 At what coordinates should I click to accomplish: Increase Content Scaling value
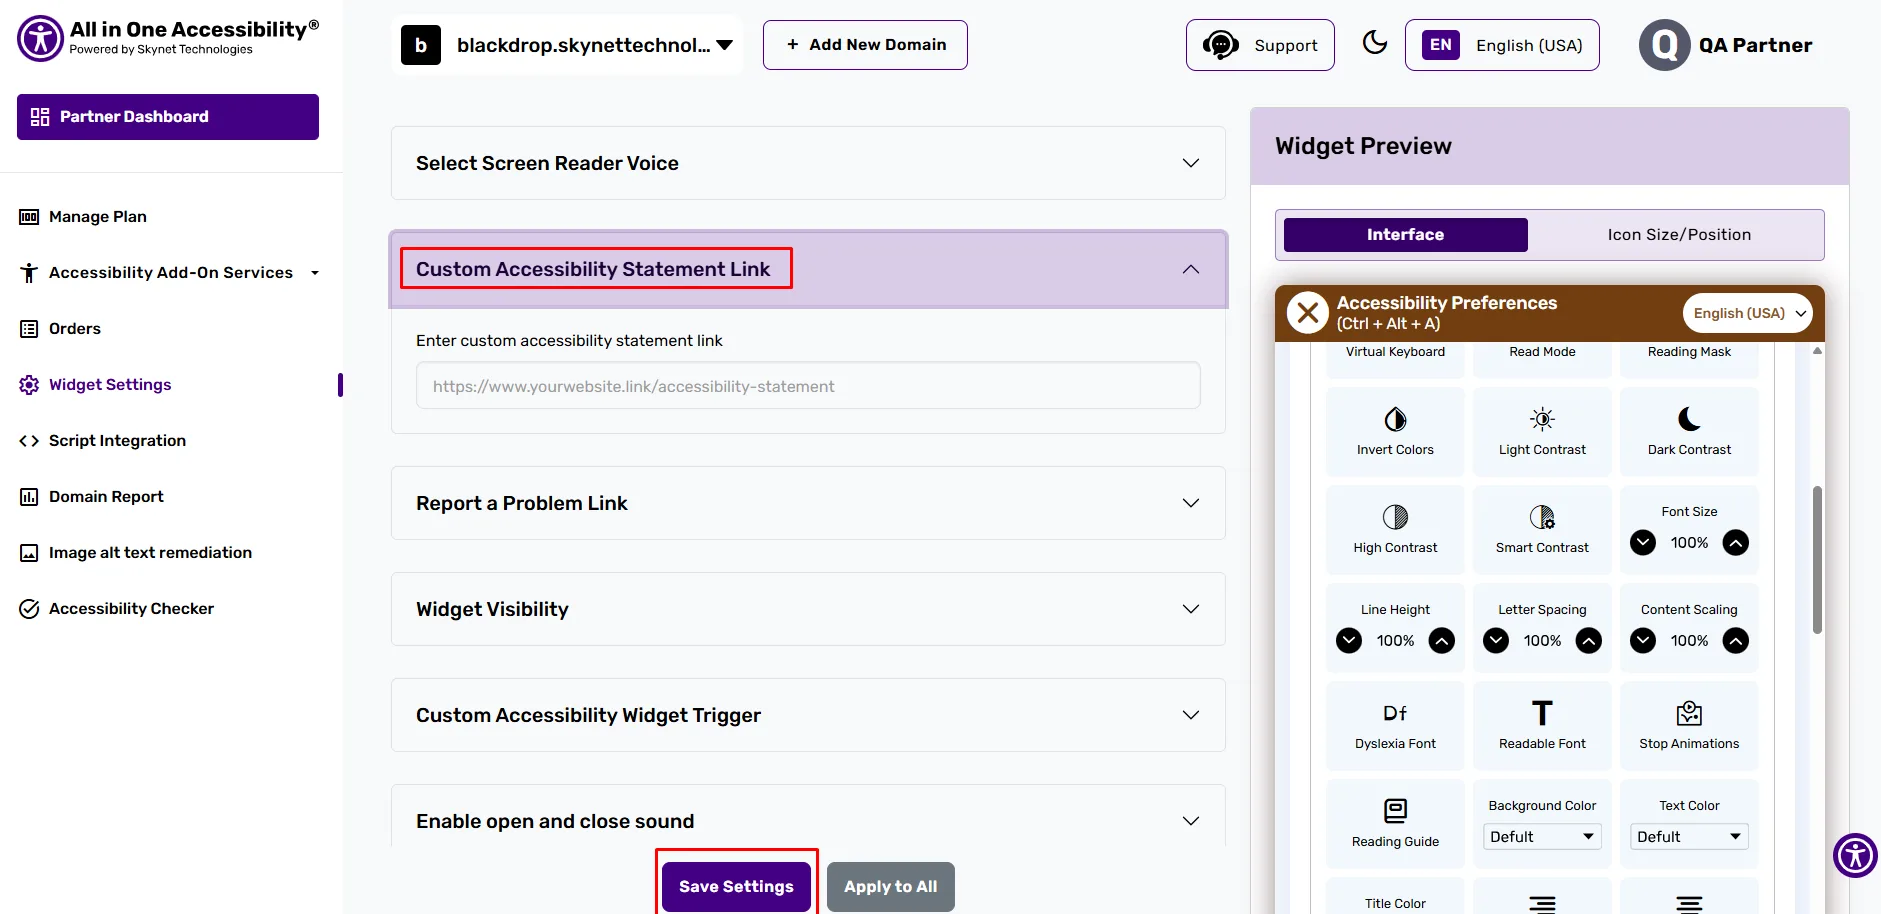(1736, 640)
